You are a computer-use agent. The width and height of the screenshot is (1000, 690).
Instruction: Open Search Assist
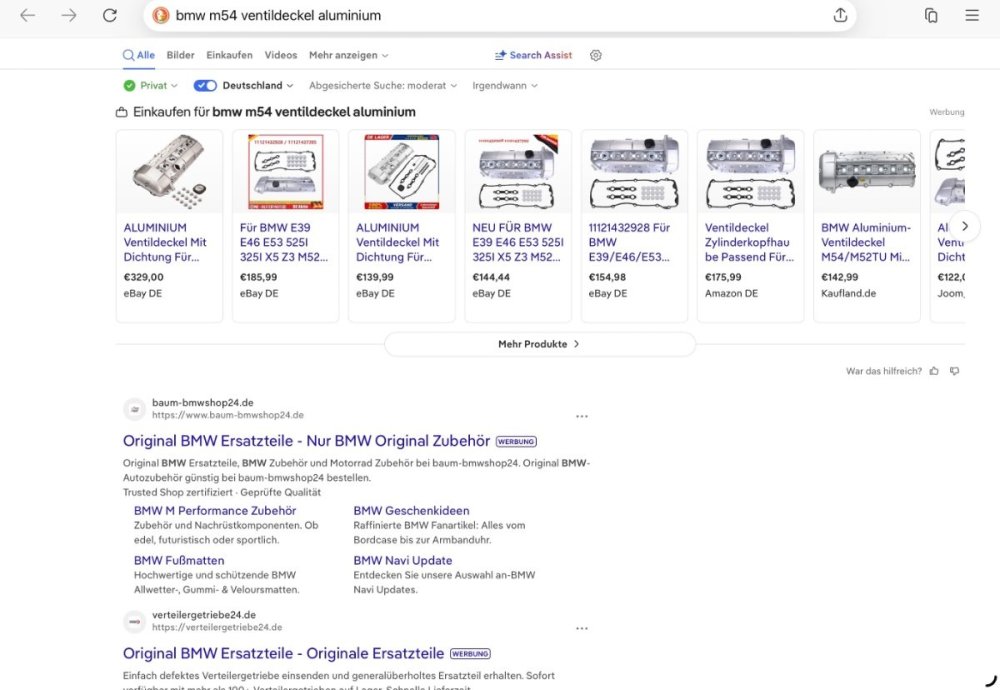coord(534,55)
